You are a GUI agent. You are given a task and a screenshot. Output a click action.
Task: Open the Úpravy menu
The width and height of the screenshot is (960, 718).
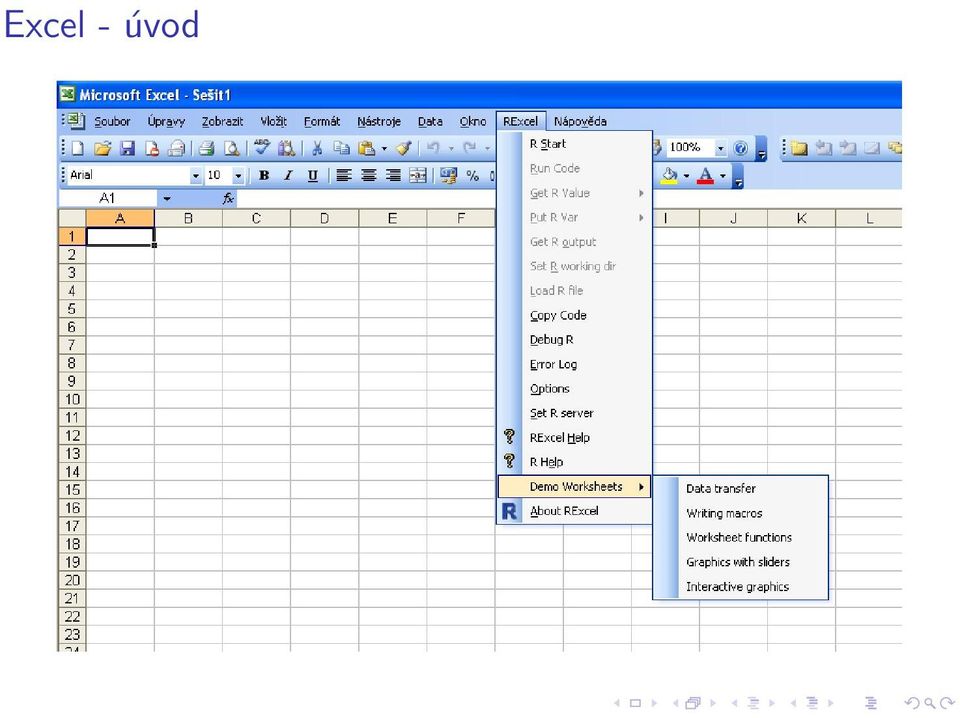tap(166, 121)
